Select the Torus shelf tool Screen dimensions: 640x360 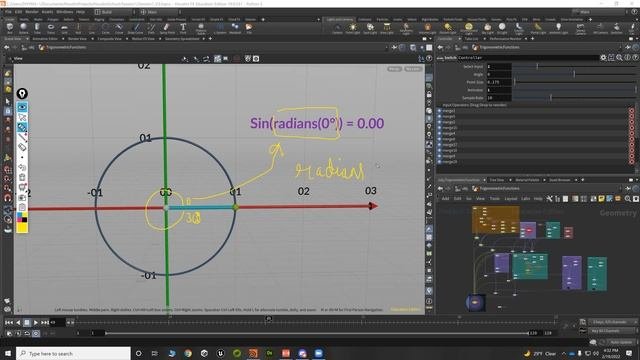click(x=51, y=28)
